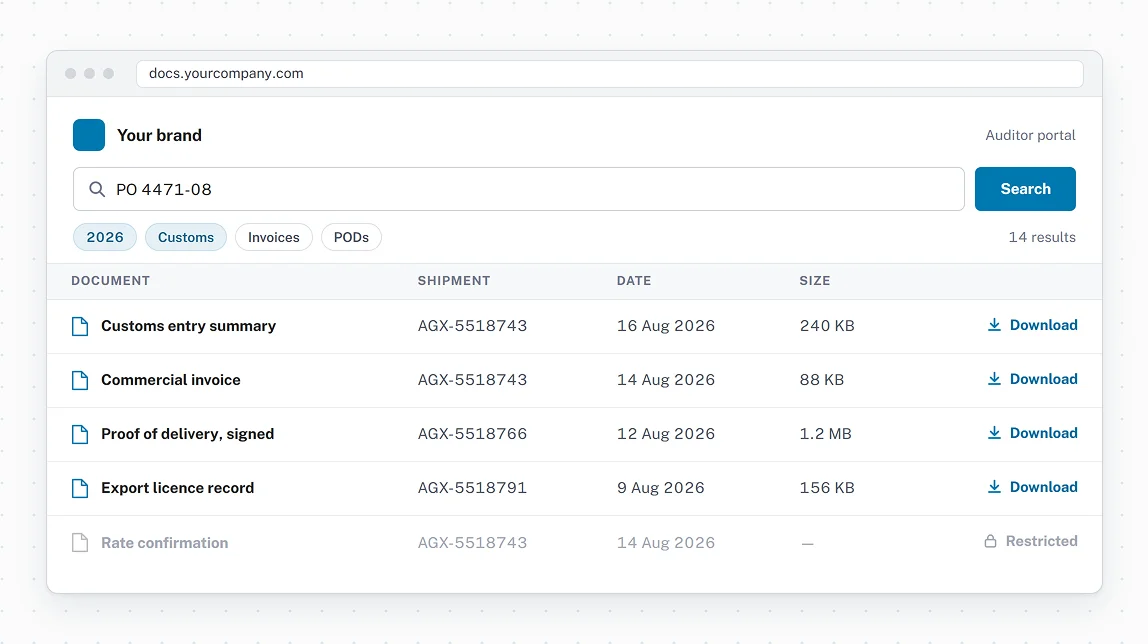This screenshot has height=644, width=1148.
Task: Click shipment AGX-5518766
Action: [472, 434]
